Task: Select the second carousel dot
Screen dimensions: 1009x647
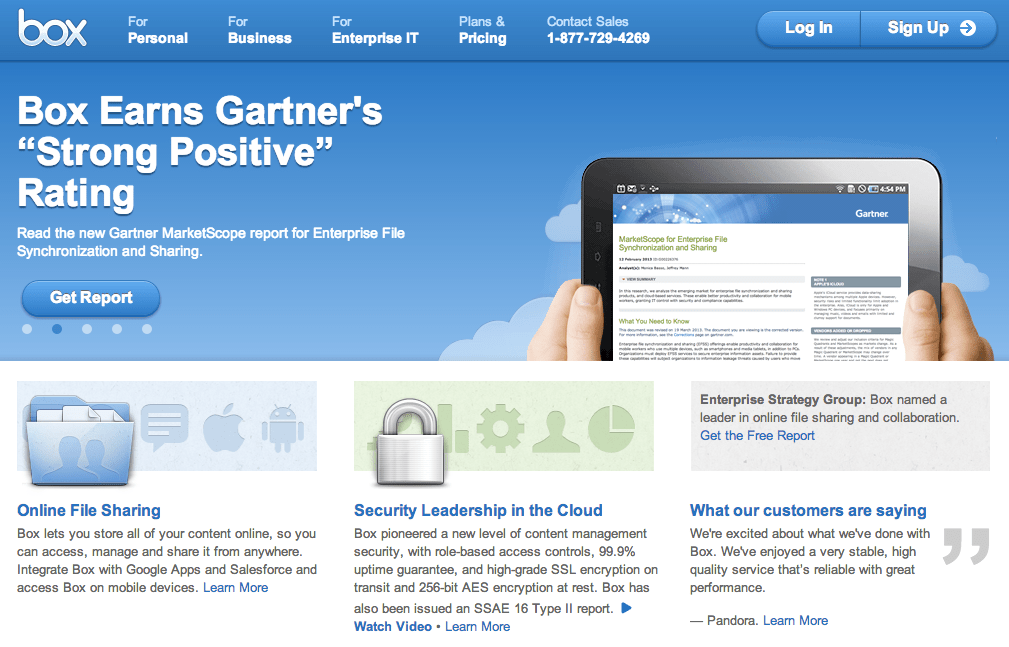Action: (57, 329)
